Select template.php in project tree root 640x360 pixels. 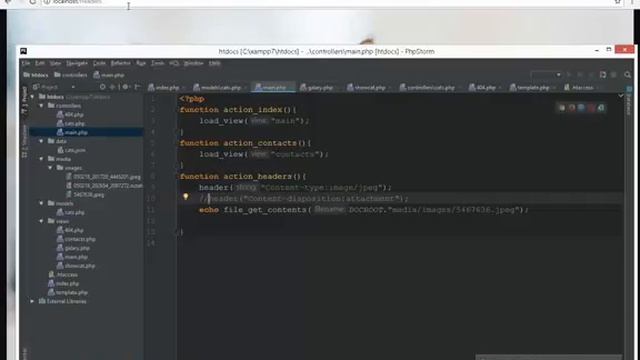tap(68, 293)
